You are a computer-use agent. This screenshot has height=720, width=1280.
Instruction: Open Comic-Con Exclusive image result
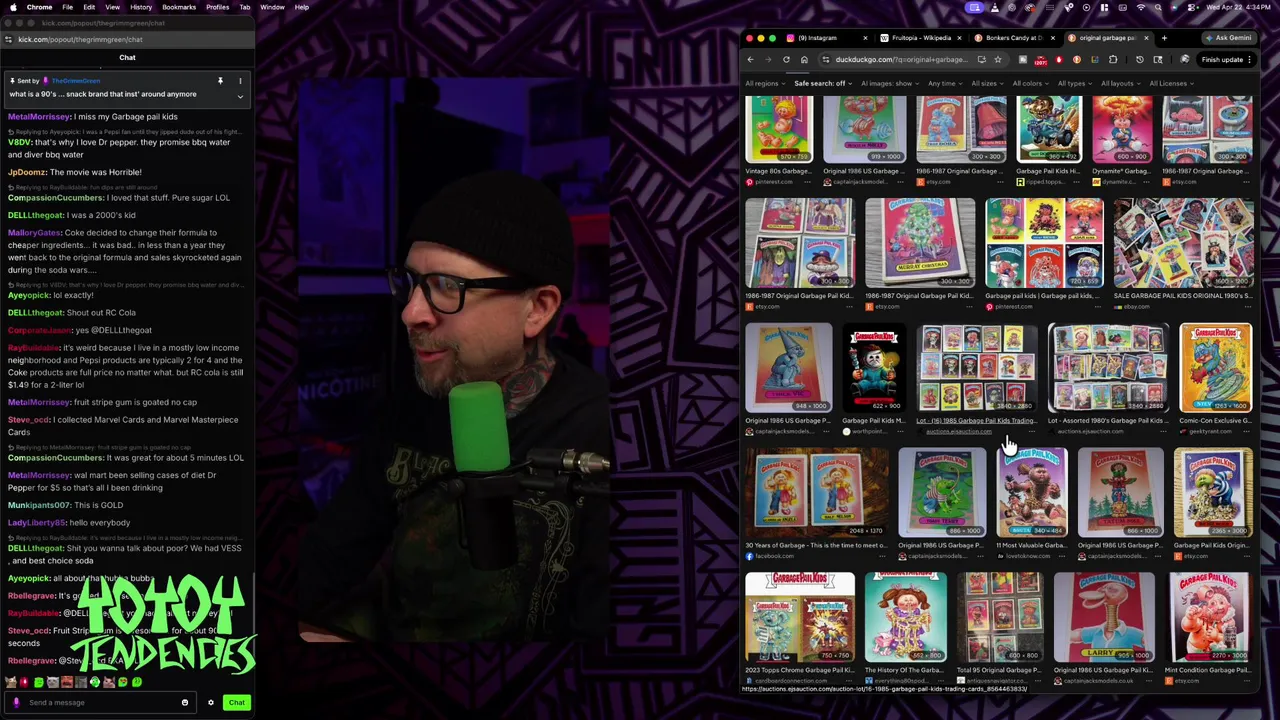pos(1216,367)
